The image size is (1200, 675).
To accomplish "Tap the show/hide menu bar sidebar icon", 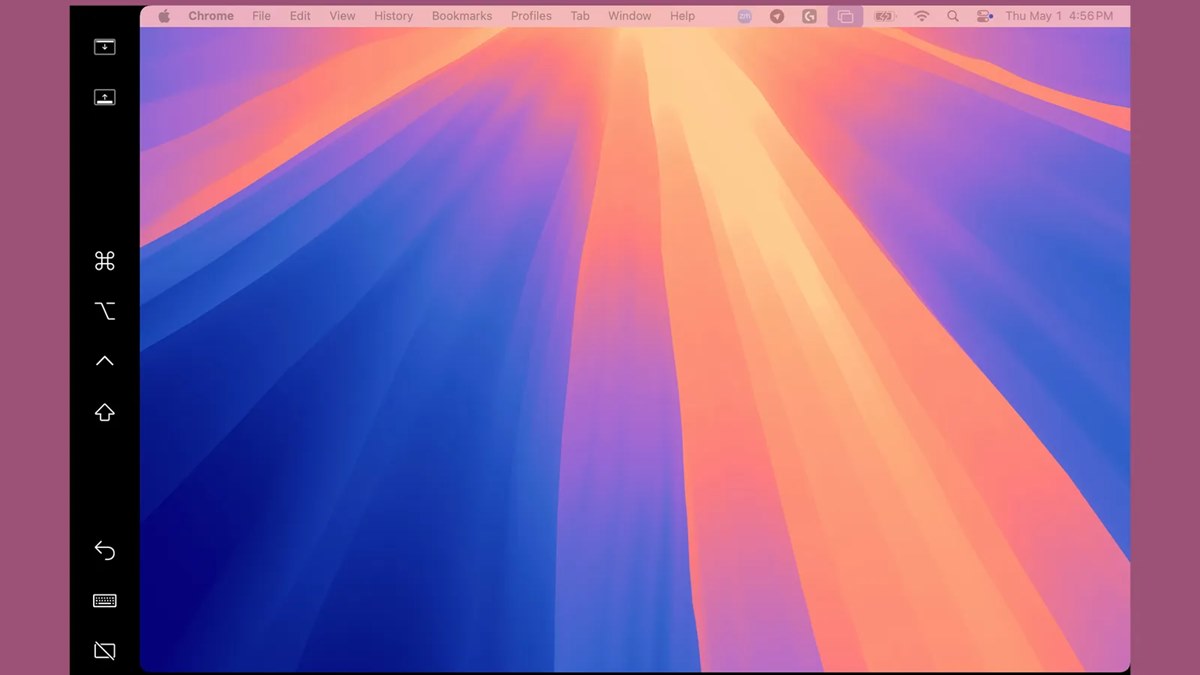I will point(104,47).
